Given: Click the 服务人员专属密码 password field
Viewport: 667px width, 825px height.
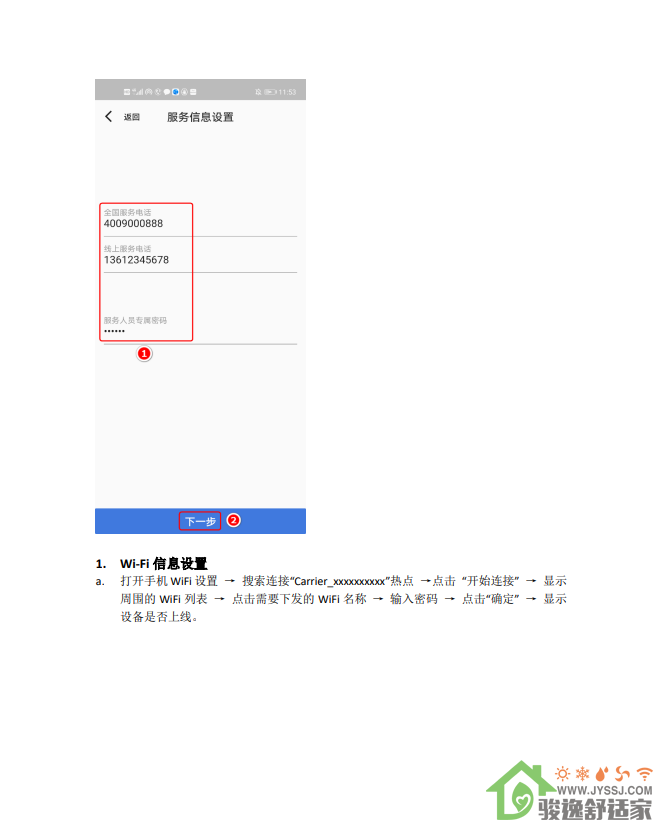Looking at the screenshot, I should pos(200,326).
